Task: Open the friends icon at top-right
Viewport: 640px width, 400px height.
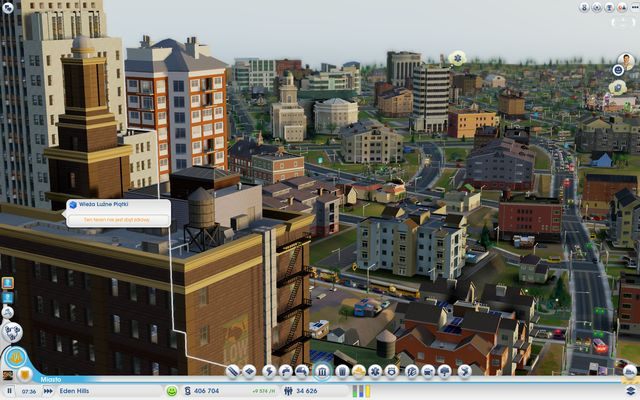Action: tap(622, 7)
